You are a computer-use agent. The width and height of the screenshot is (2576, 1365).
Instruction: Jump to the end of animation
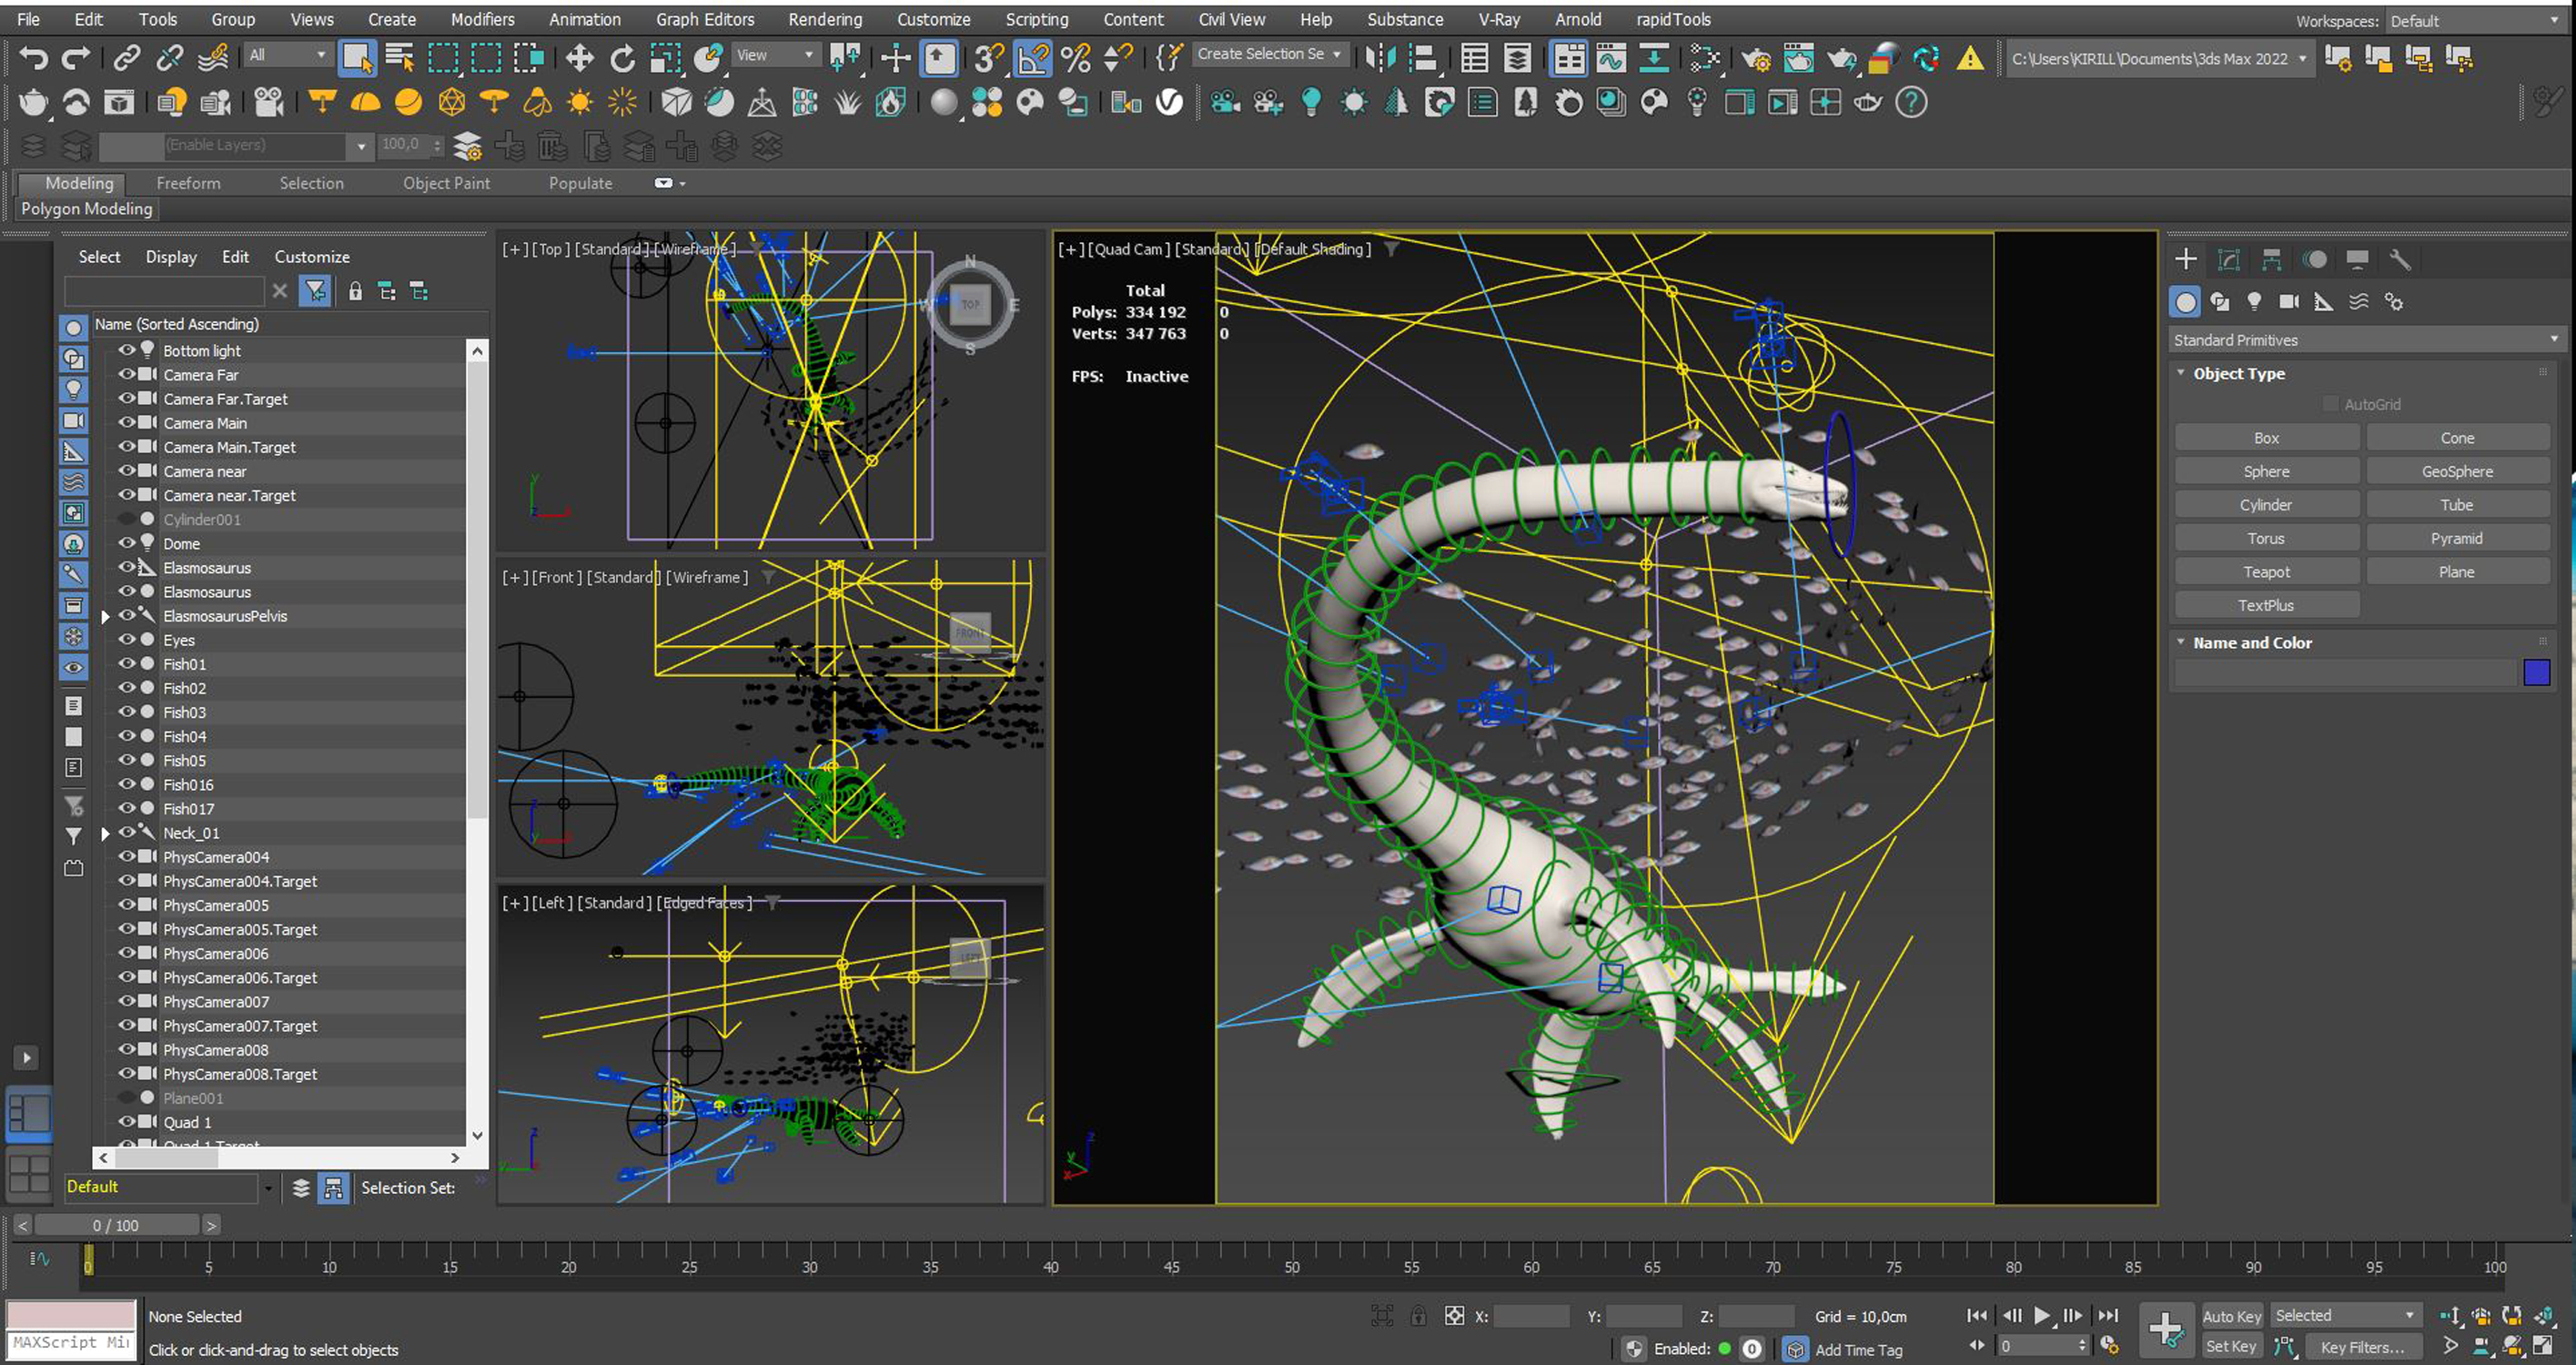pyautogui.click(x=2108, y=1316)
